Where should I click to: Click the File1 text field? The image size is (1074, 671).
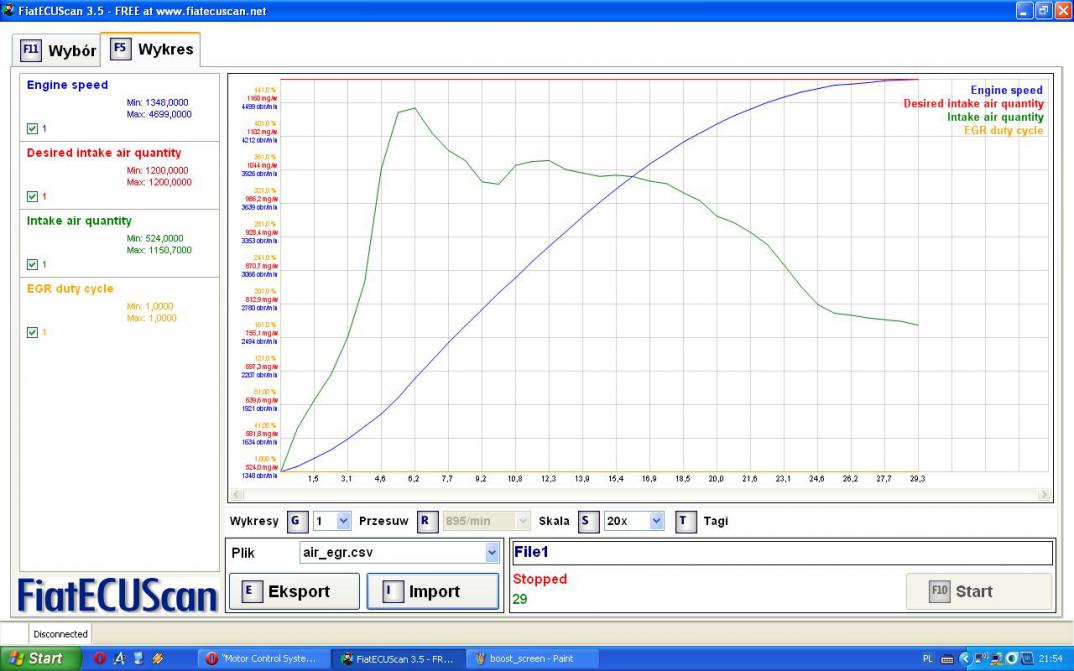click(x=782, y=553)
